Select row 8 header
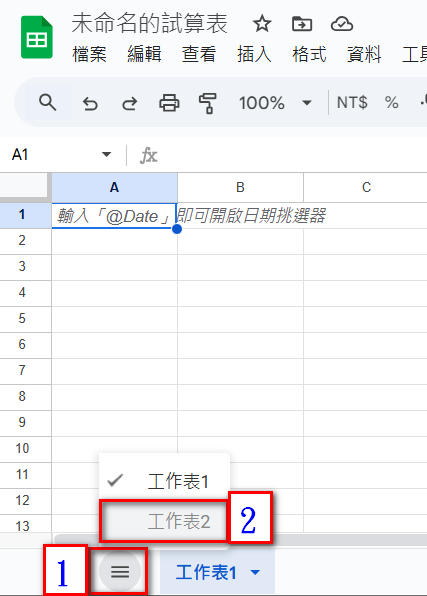Viewport: 427px width, 596px height. coord(25,397)
